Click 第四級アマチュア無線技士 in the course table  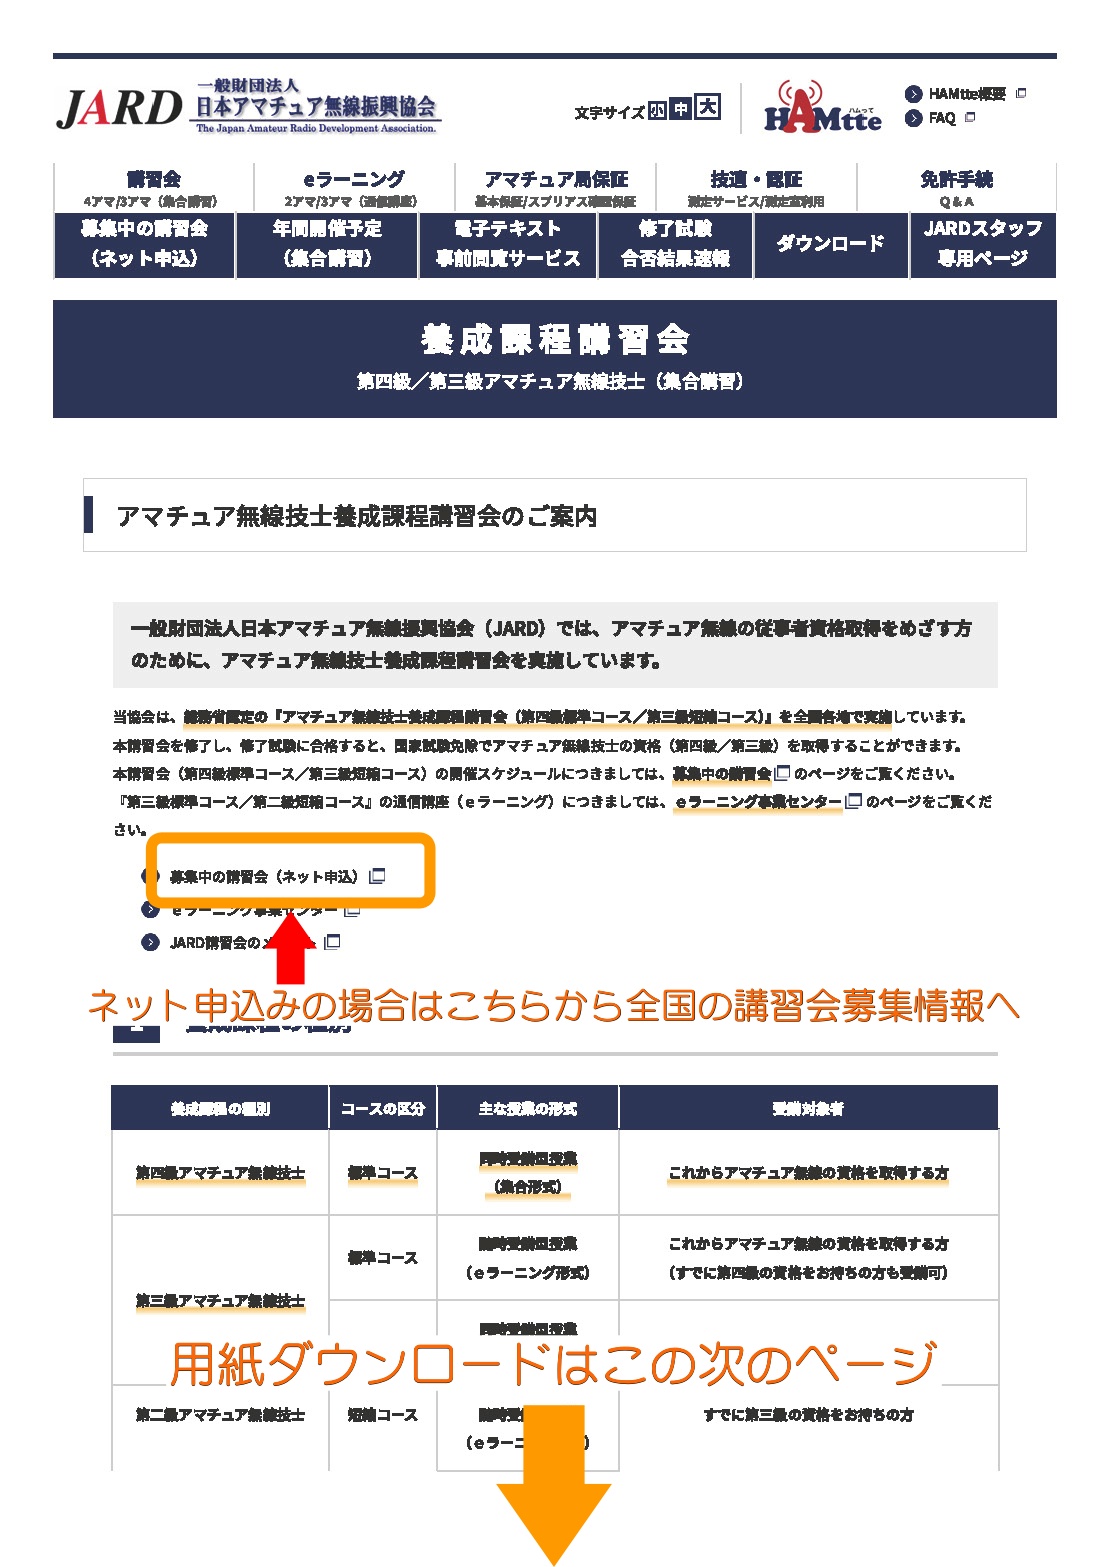[x=220, y=1173]
